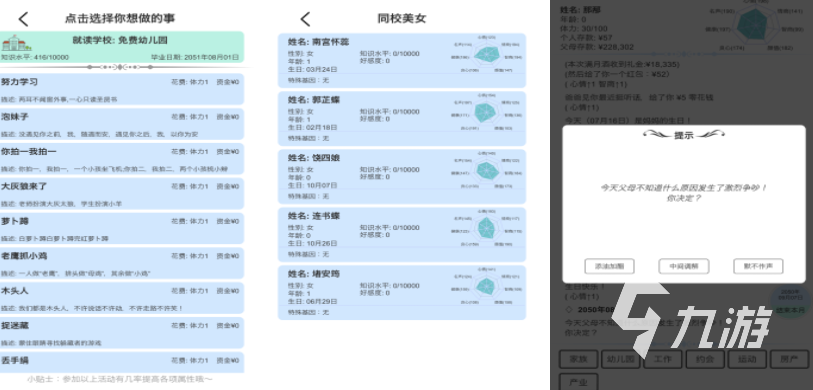Select classmate 南宫怀蕊's name
The height and width of the screenshot is (390, 813).
coord(319,42)
